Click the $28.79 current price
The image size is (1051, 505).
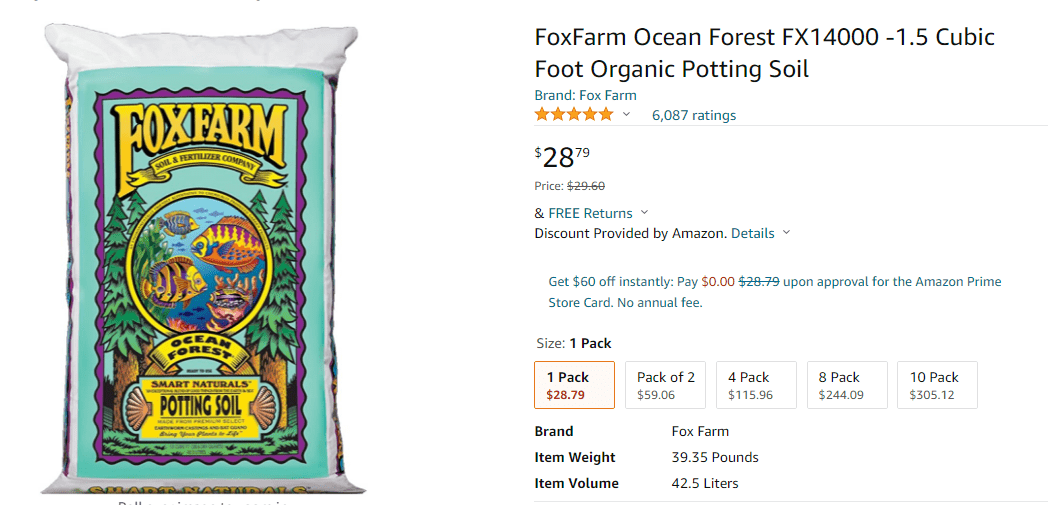point(562,158)
